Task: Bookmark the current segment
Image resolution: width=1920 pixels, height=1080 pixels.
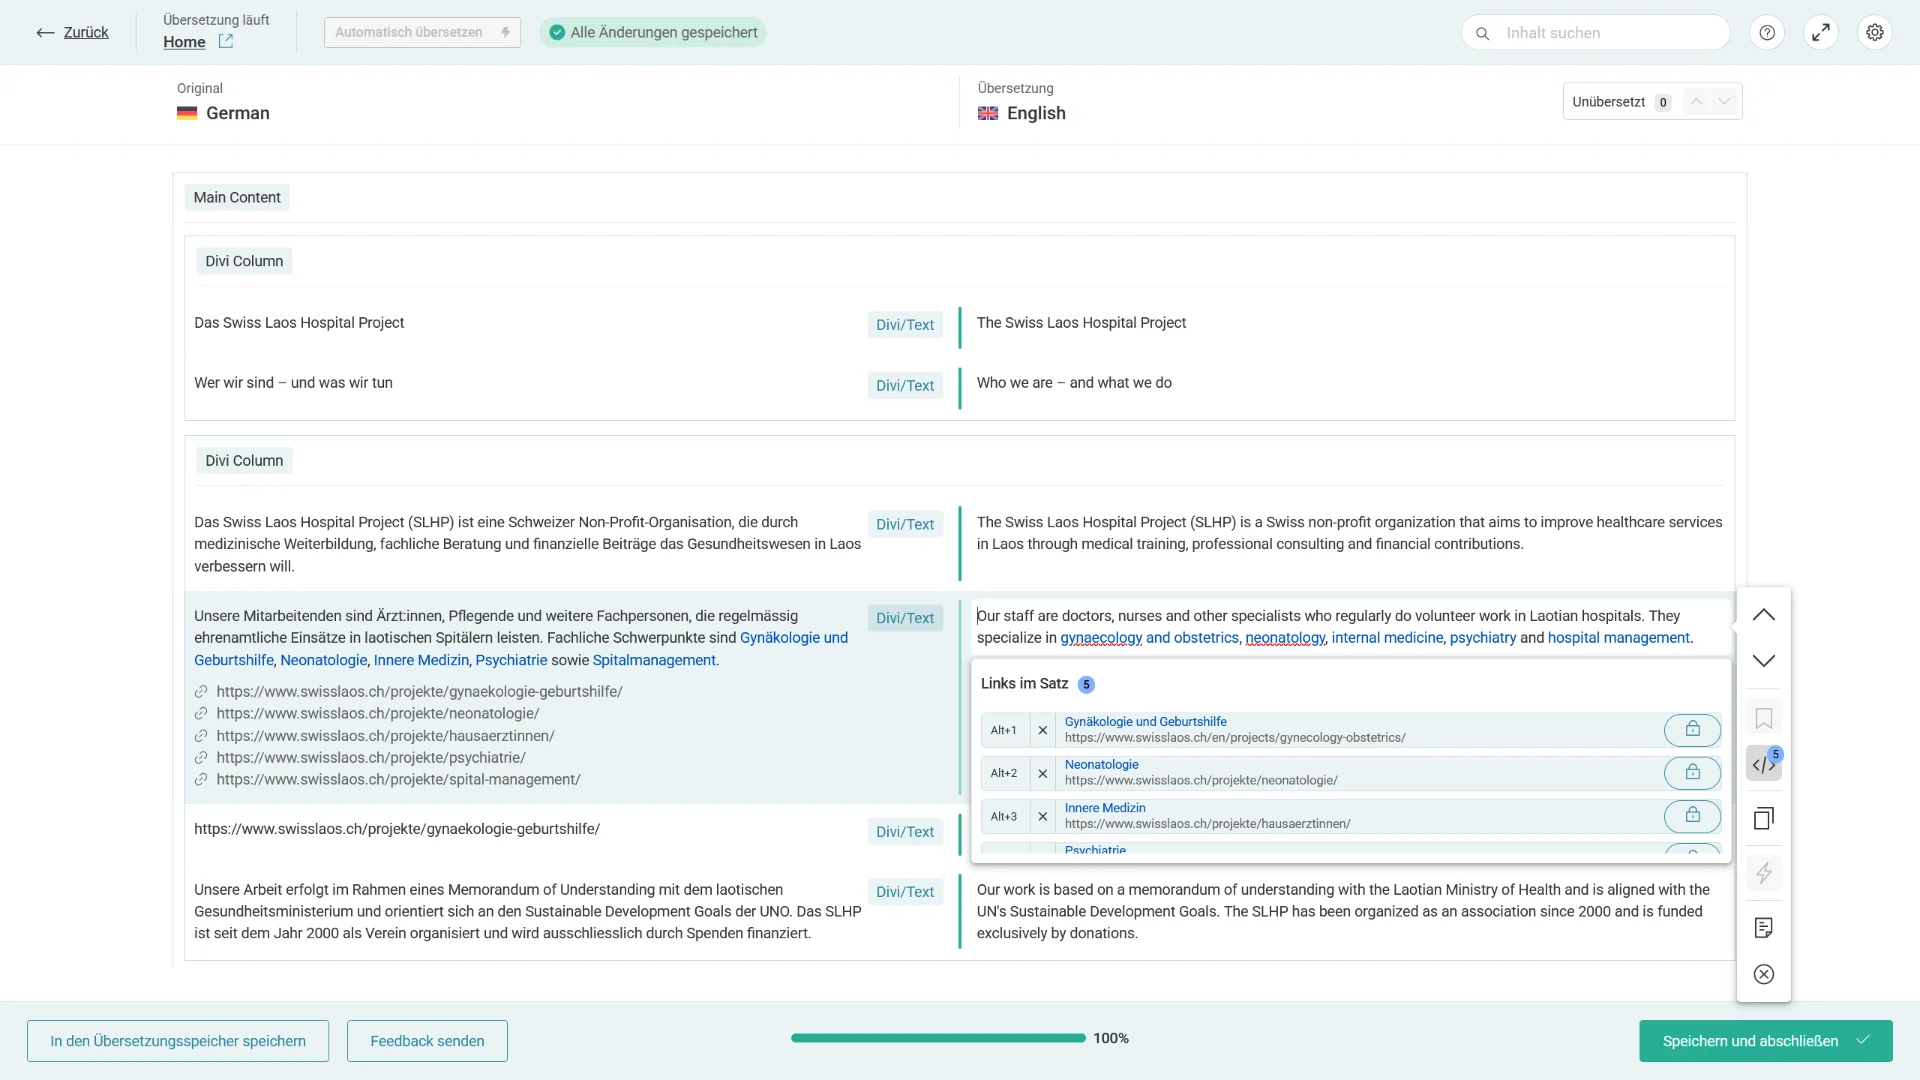Action: [x=1764, y=718]
